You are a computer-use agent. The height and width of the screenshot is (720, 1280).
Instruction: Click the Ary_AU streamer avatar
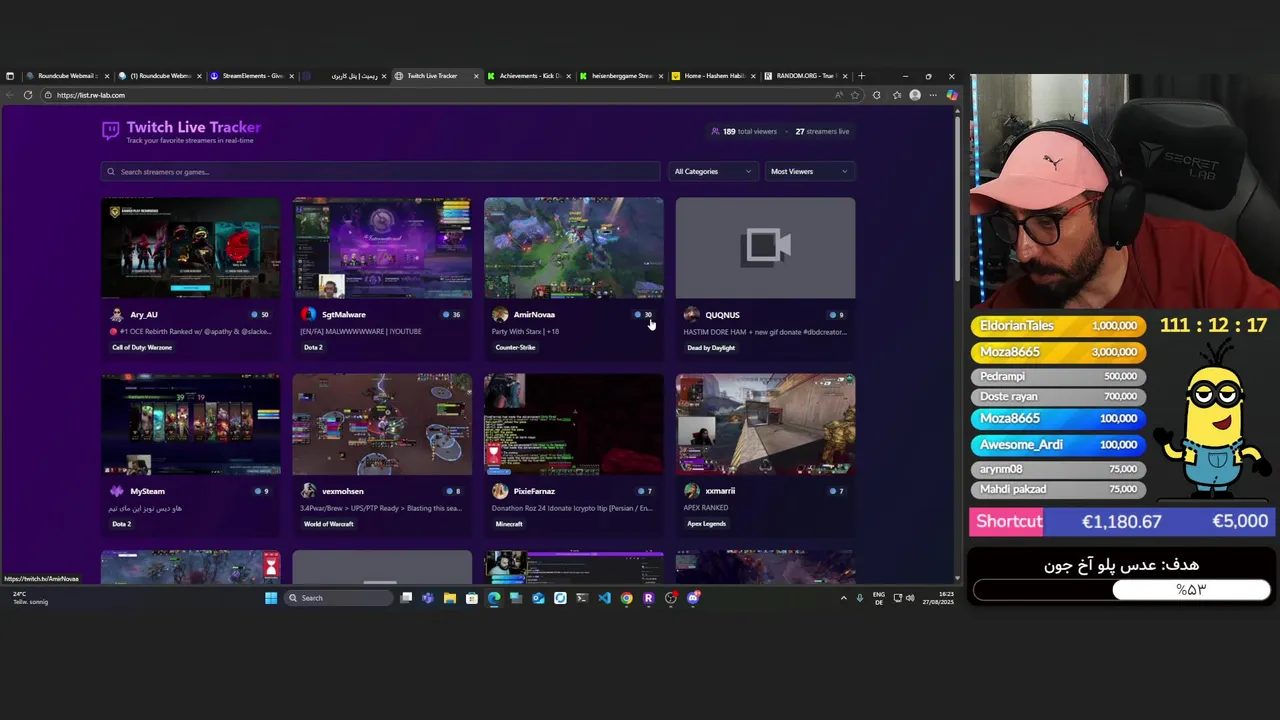click(117, 315)
